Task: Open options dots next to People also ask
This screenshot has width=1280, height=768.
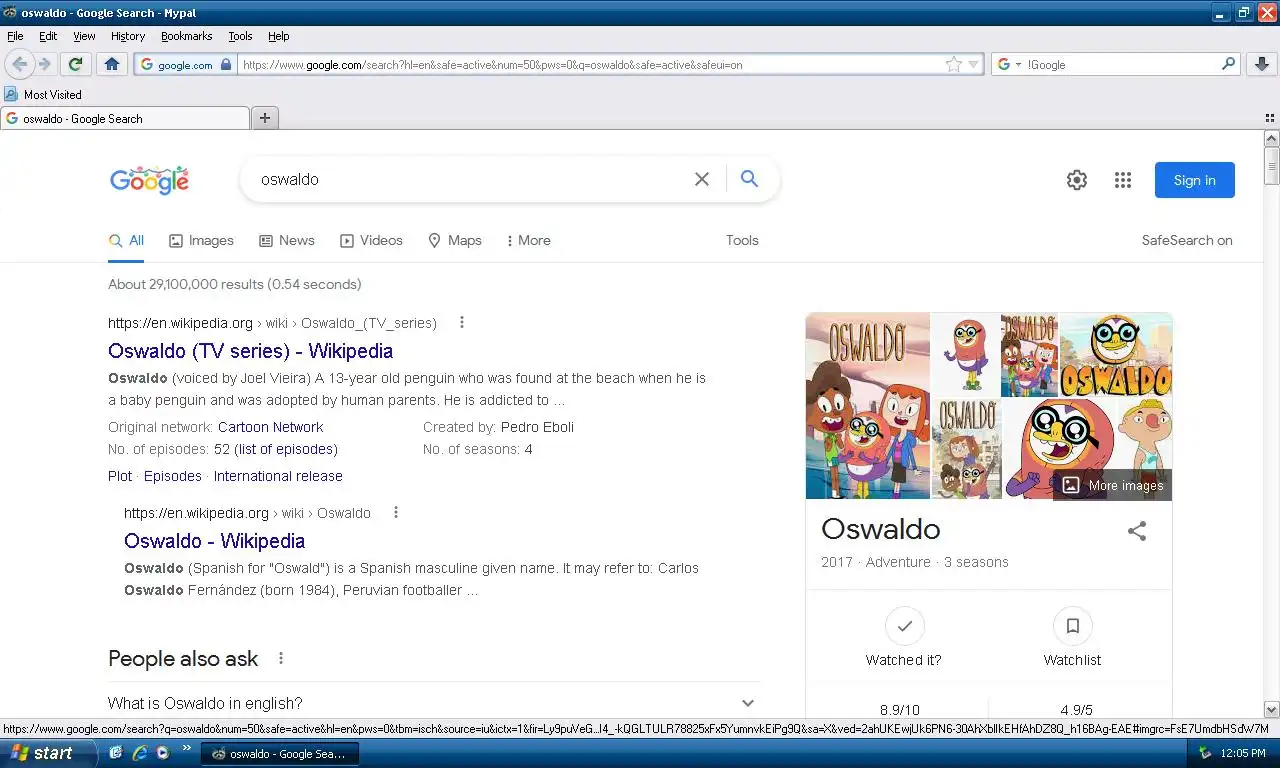Action: coord(281,658)
